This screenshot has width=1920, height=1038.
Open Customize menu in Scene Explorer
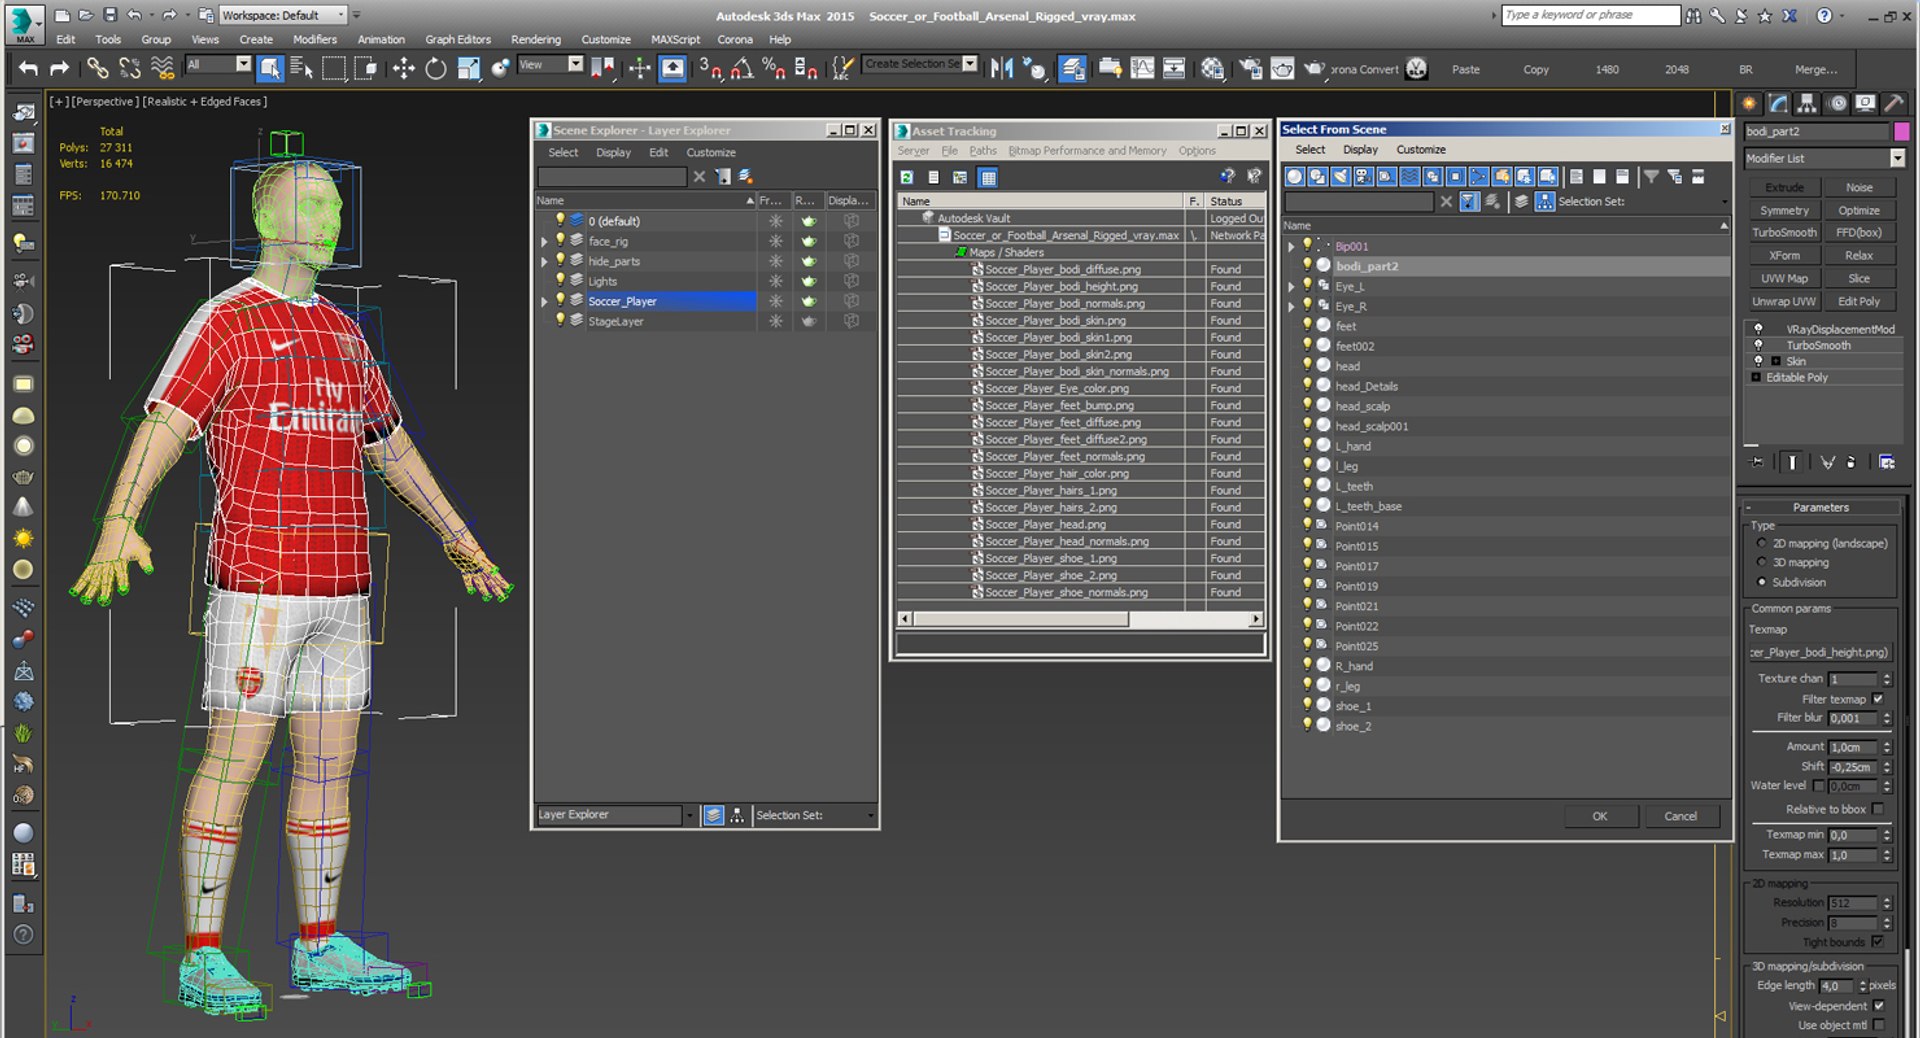pyautogui.click(x=710, y=153)
